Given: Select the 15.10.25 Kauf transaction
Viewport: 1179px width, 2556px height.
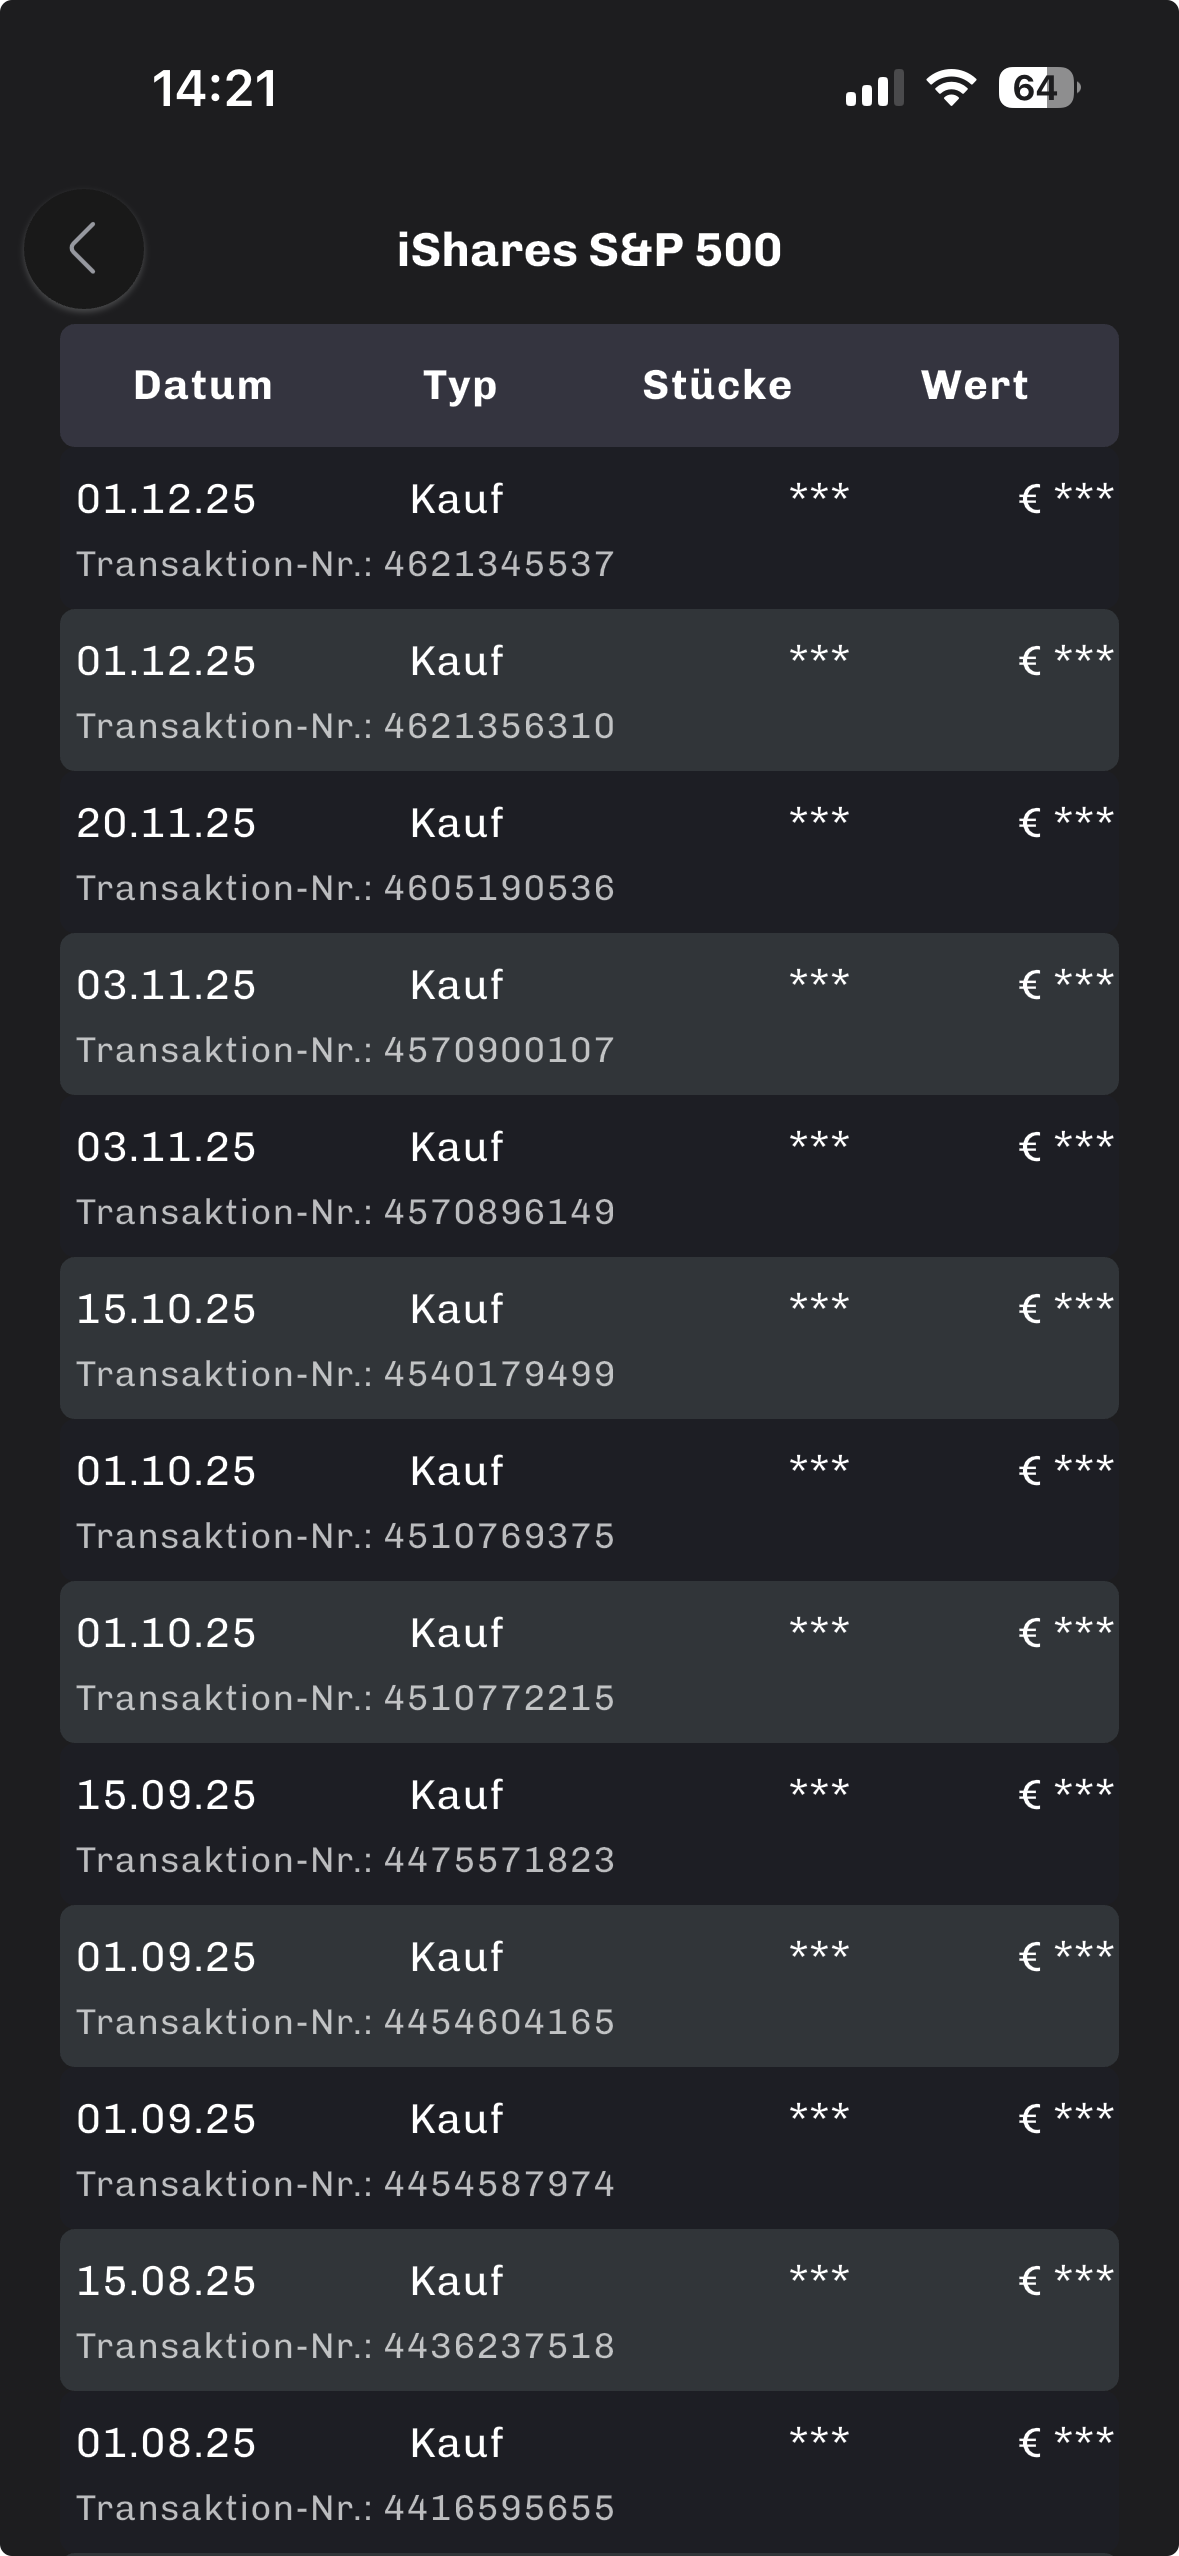Looking at the screenshot, I should click(589, 1339).
